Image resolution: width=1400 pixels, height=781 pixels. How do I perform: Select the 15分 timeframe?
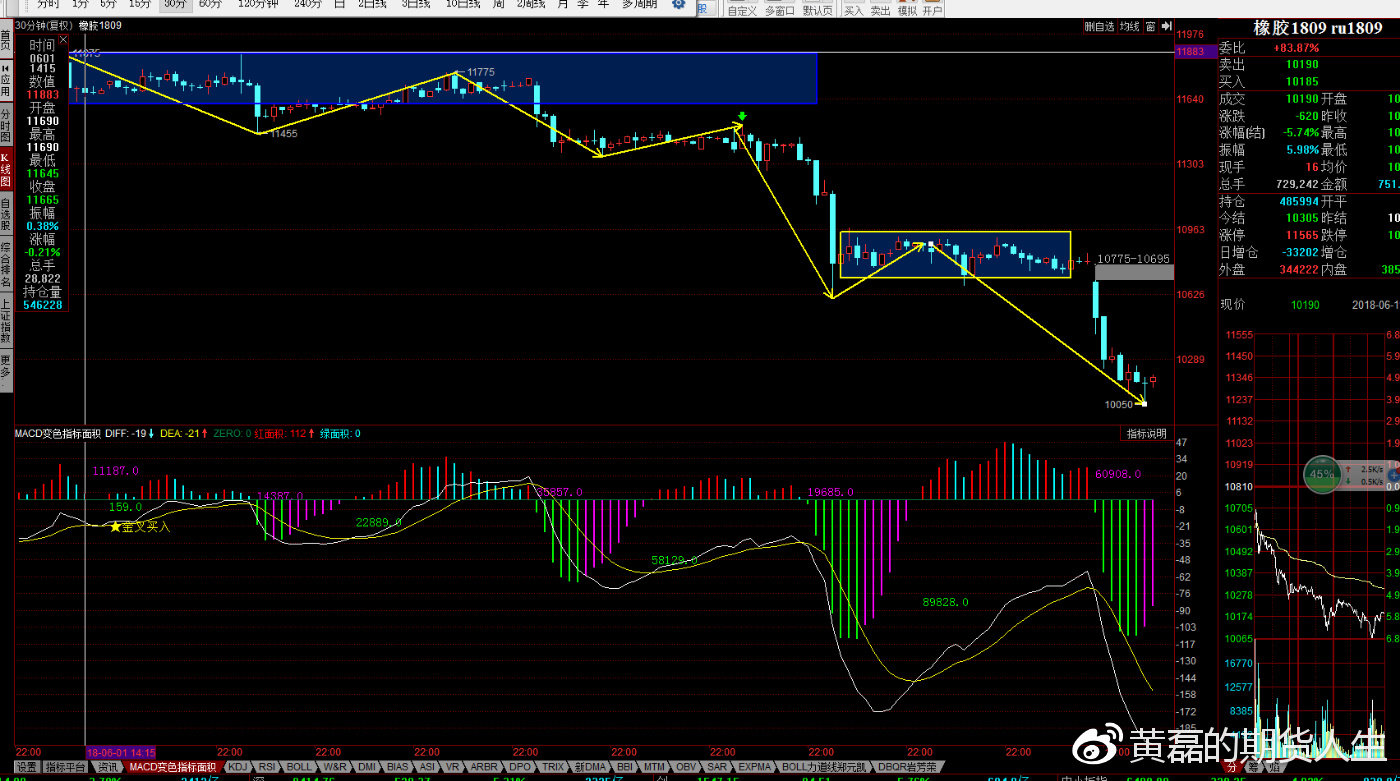[x=139, y=4]
